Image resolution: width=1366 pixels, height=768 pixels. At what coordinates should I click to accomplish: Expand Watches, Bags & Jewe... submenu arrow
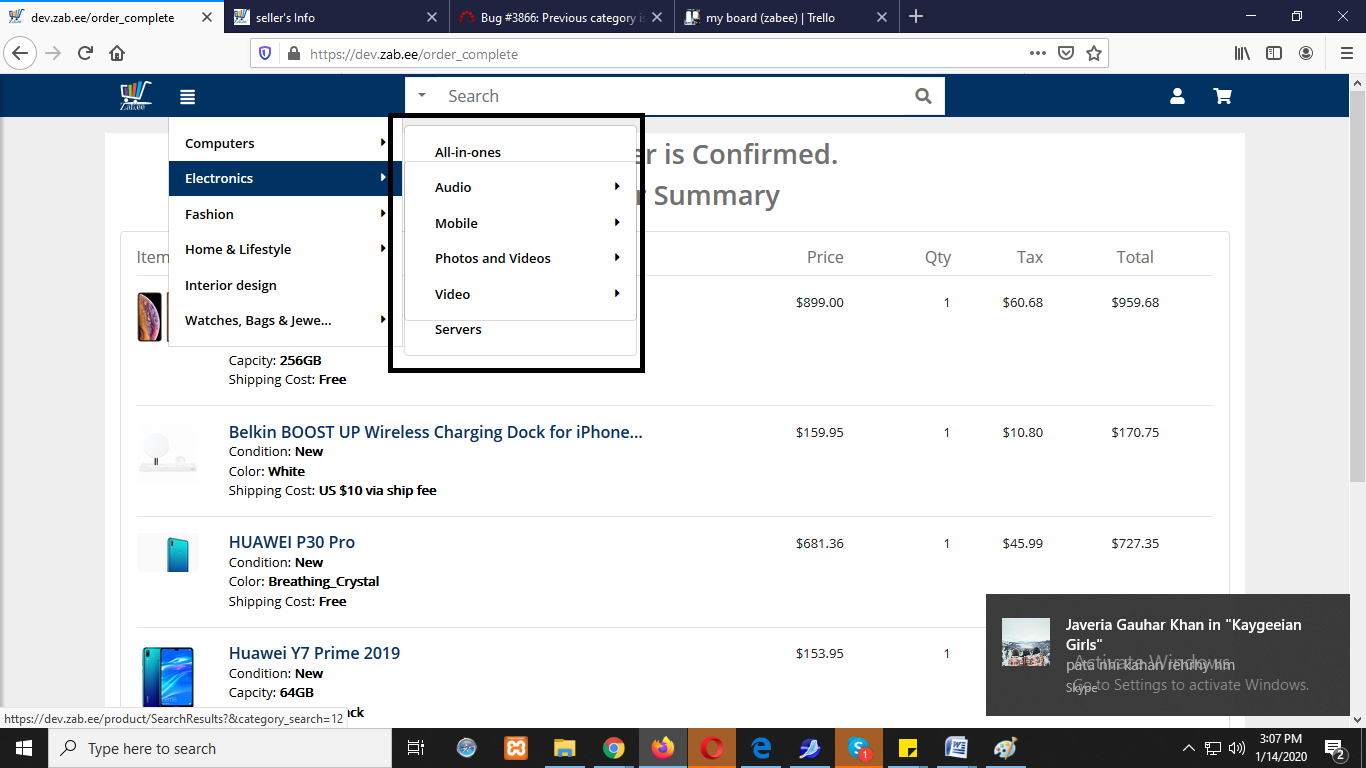[383, 320]
